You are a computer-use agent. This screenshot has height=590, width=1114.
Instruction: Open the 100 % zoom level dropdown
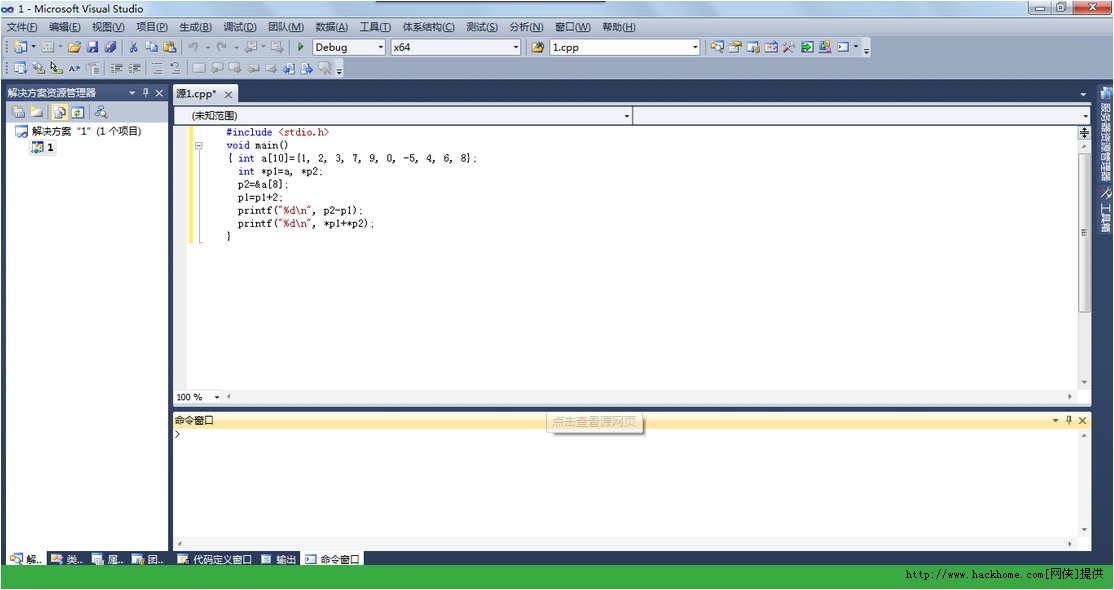[217, 397]
